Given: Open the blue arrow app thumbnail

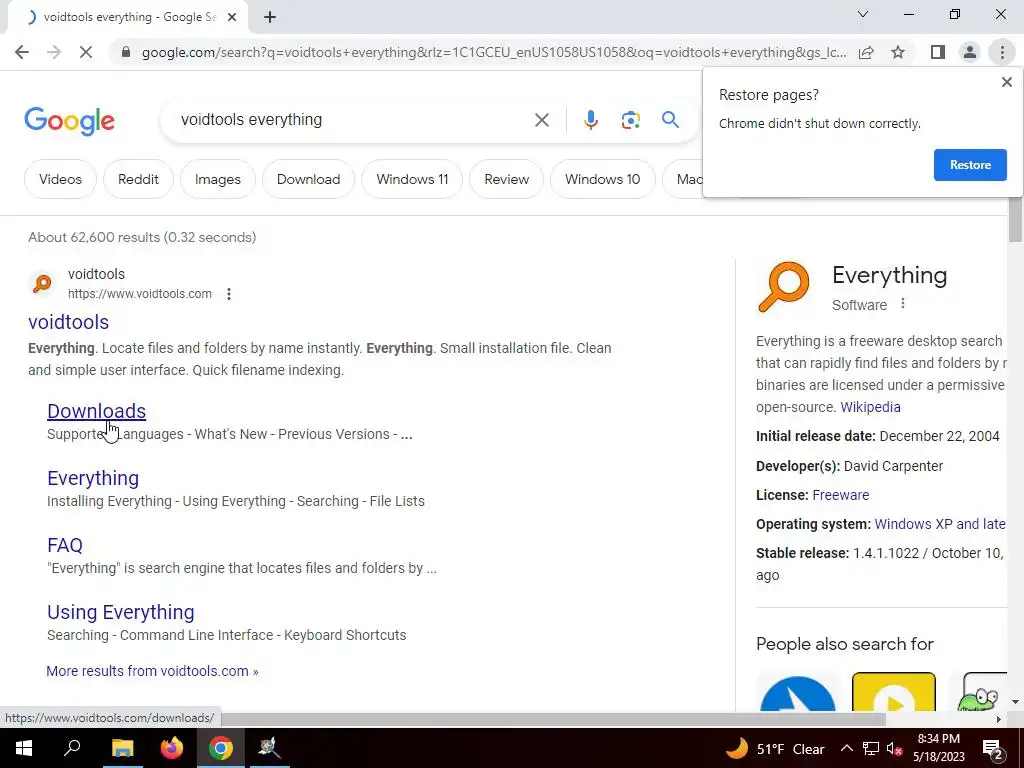Looking at the screenshot, I should (797, 693).
